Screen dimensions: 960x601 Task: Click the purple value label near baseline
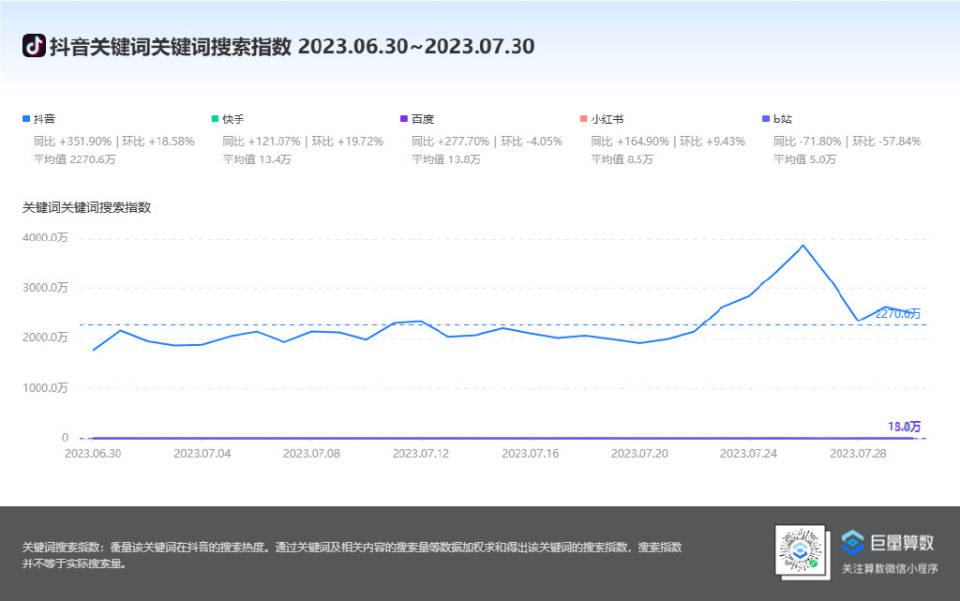click(x=904, y=427)
